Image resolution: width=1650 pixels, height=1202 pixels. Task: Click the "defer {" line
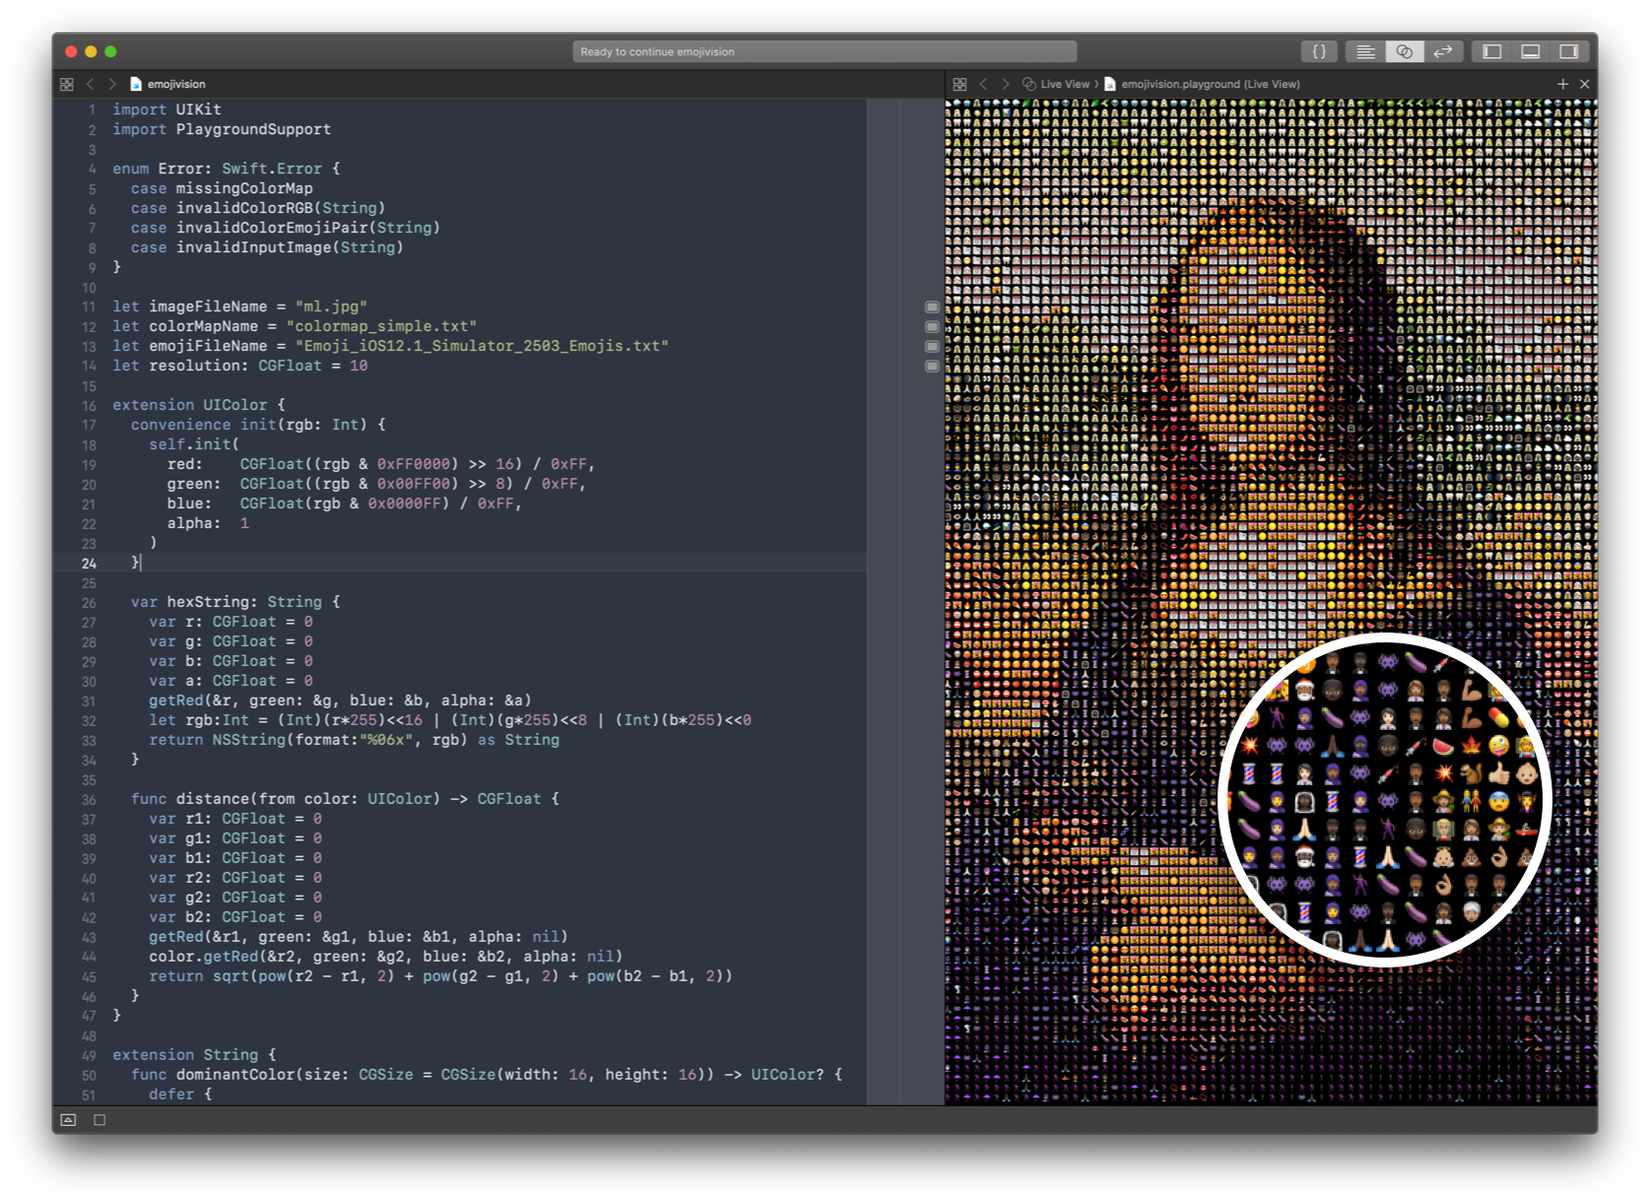pyautogui.click(x=181, y=1095)
